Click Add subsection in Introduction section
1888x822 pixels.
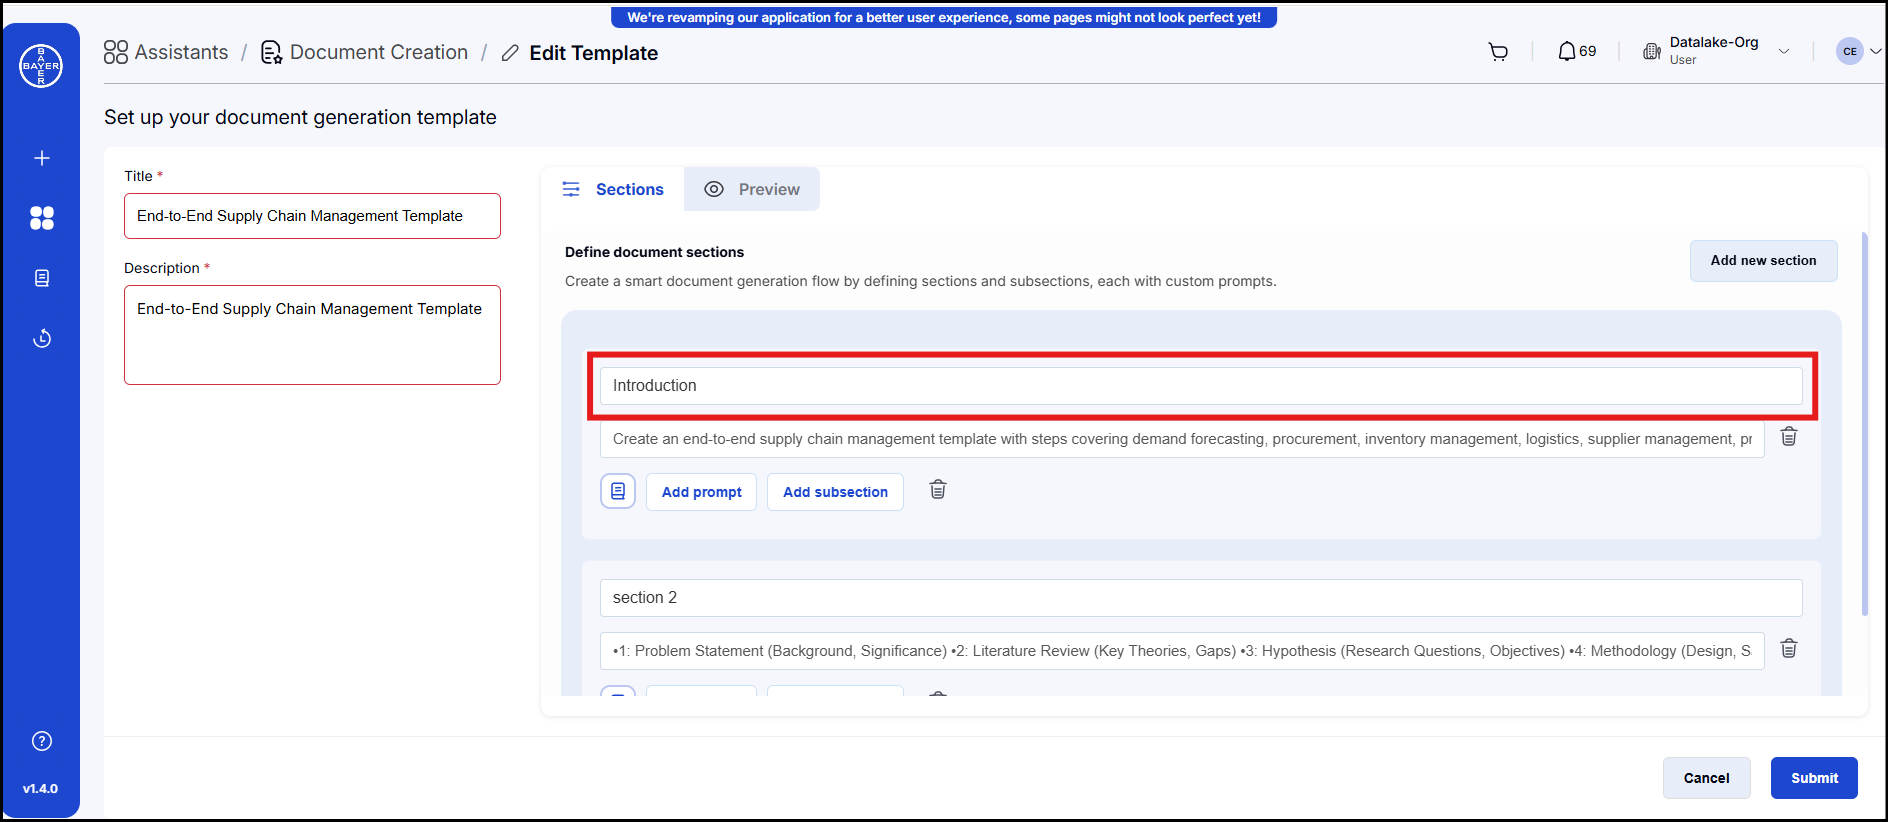835,492
